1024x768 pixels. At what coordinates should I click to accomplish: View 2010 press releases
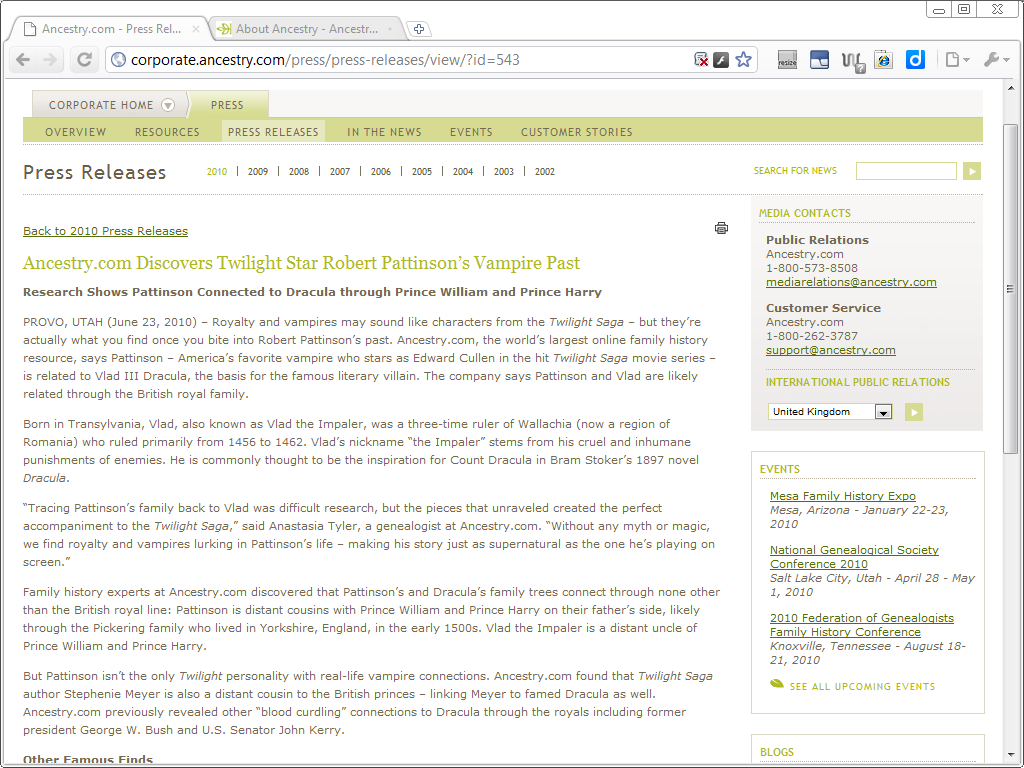click(x=217, y=172)
